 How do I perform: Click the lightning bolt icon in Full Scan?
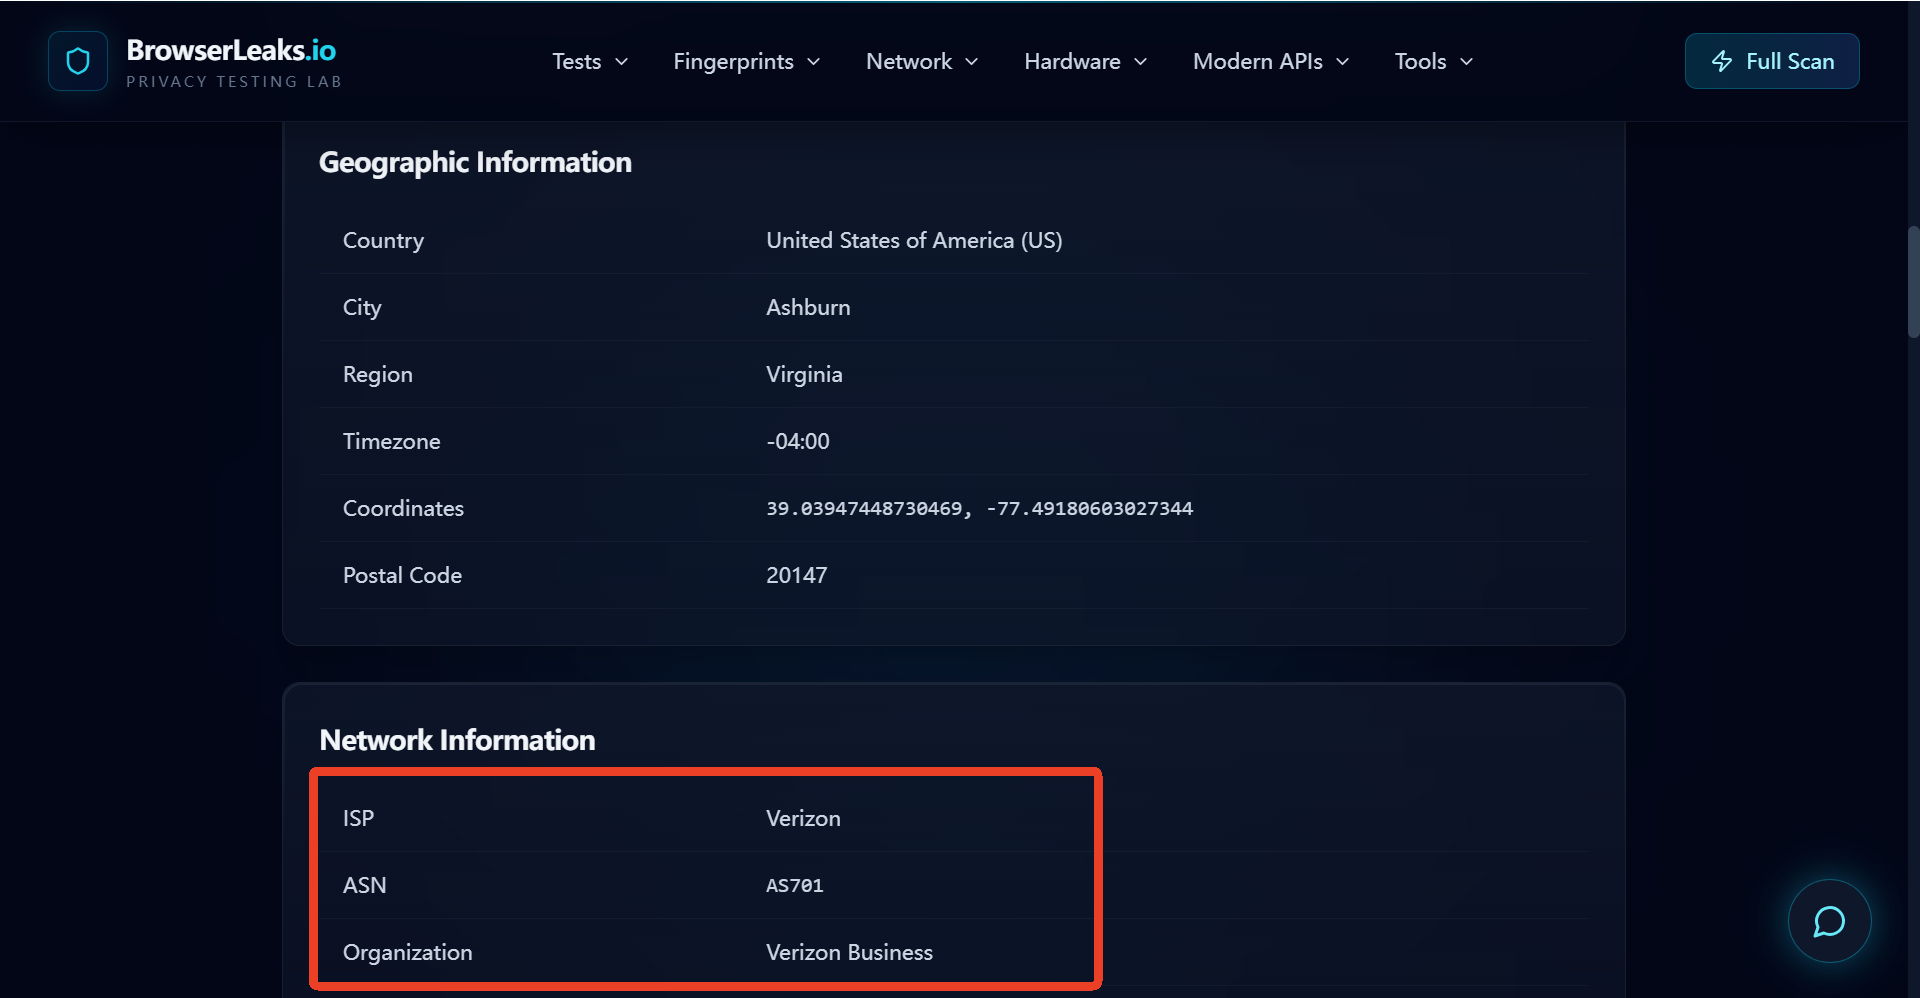point(1722,61)
